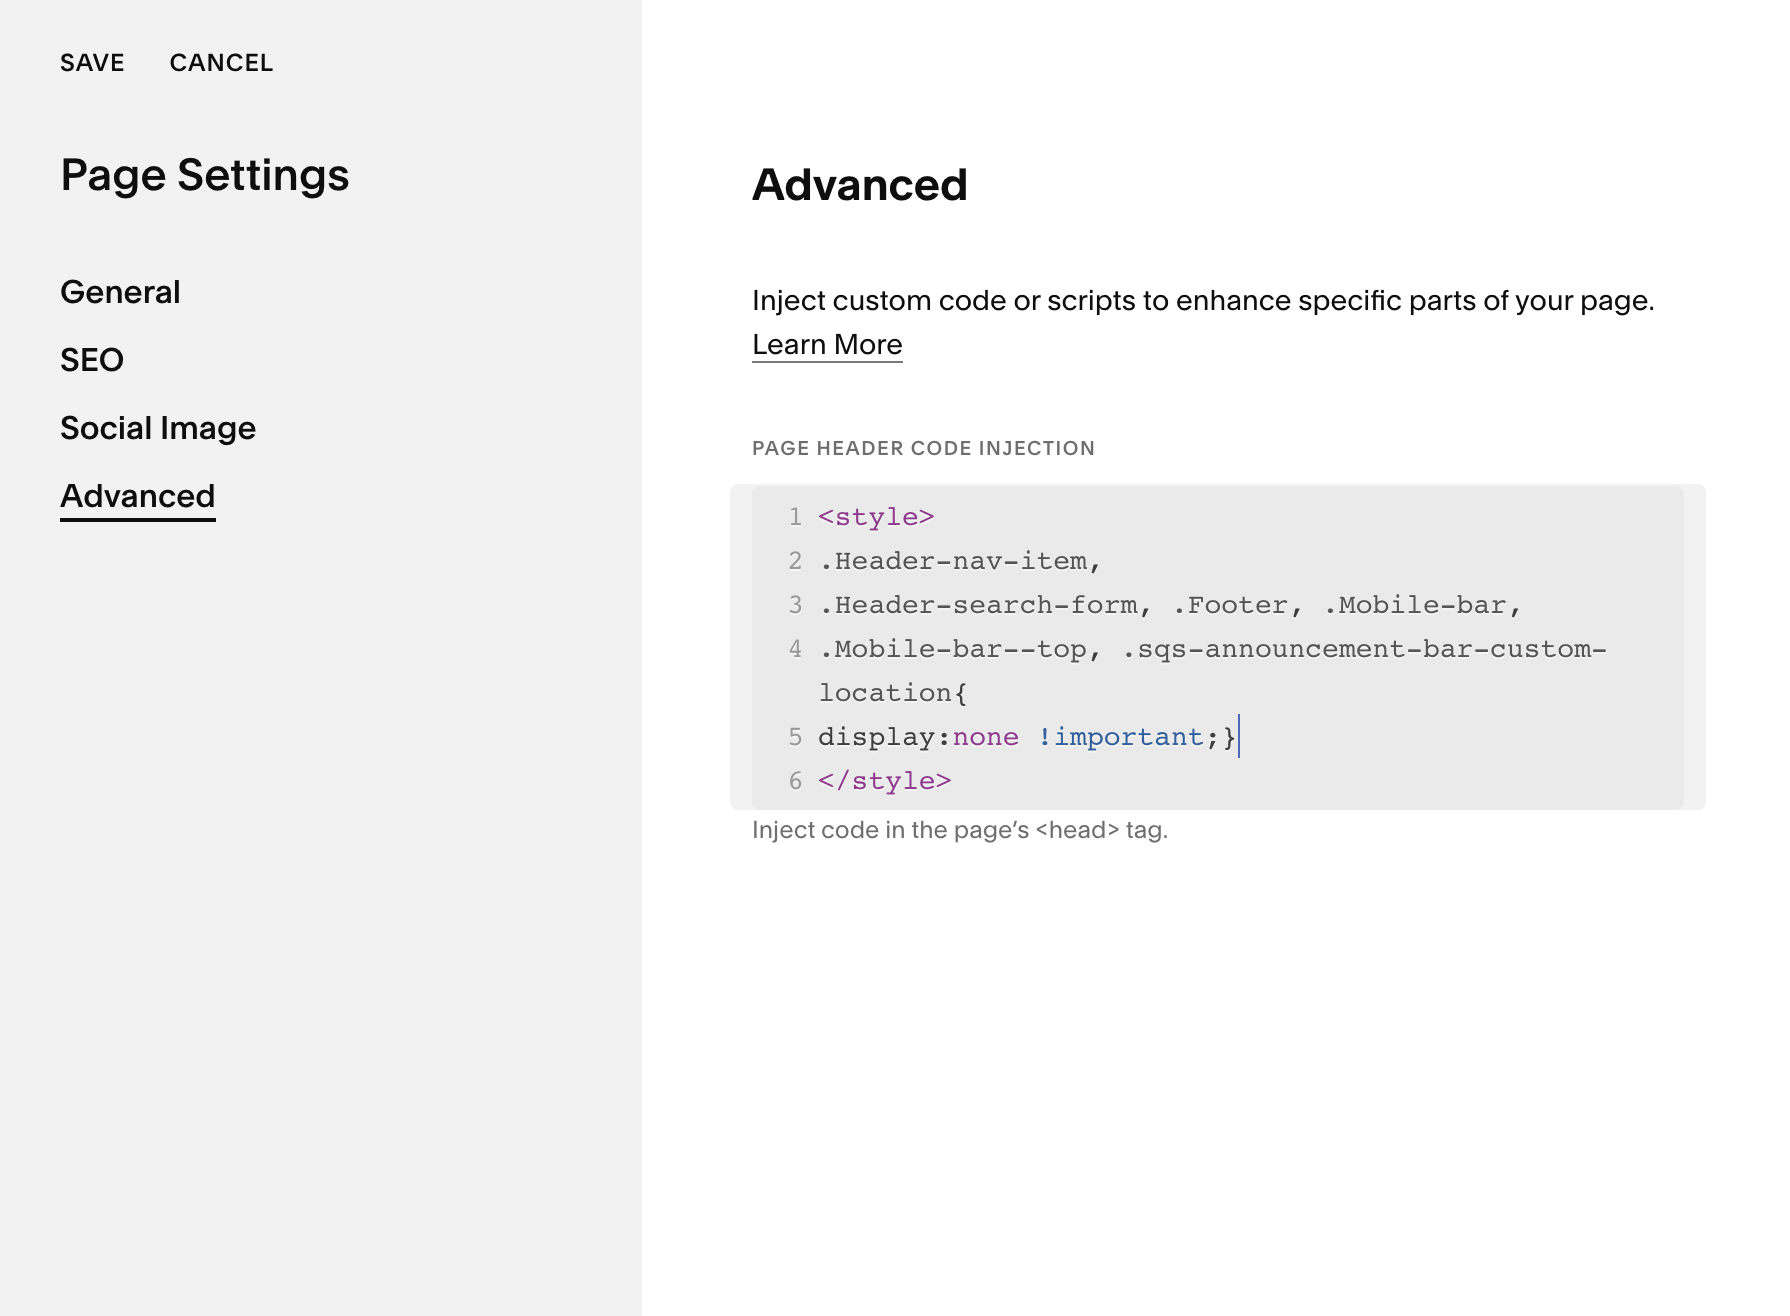Screen dimensions: 1790x1316
Task: Place cursor on the .Header-nav-item line
Action: 959,561
